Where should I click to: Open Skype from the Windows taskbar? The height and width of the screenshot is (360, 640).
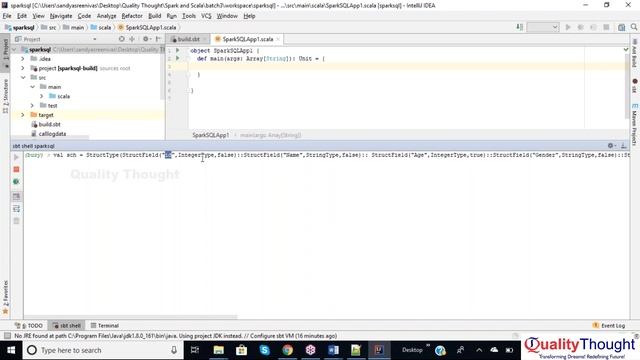pyautogui.click(x=264, y=350)
